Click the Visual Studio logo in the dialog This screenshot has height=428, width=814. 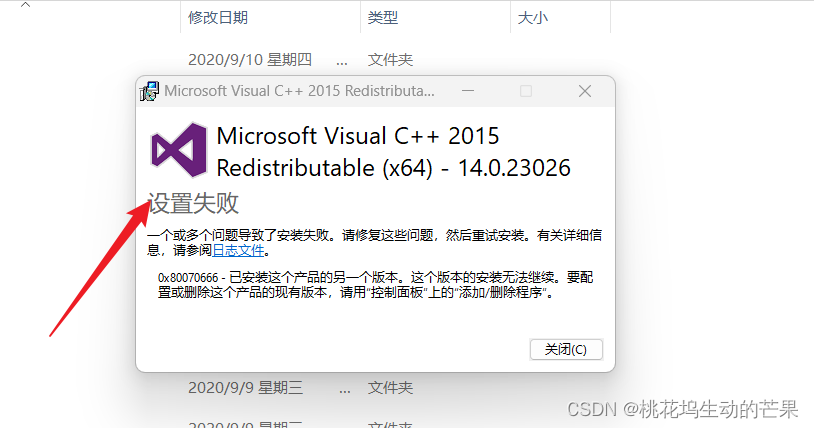(x=178, y=151)
